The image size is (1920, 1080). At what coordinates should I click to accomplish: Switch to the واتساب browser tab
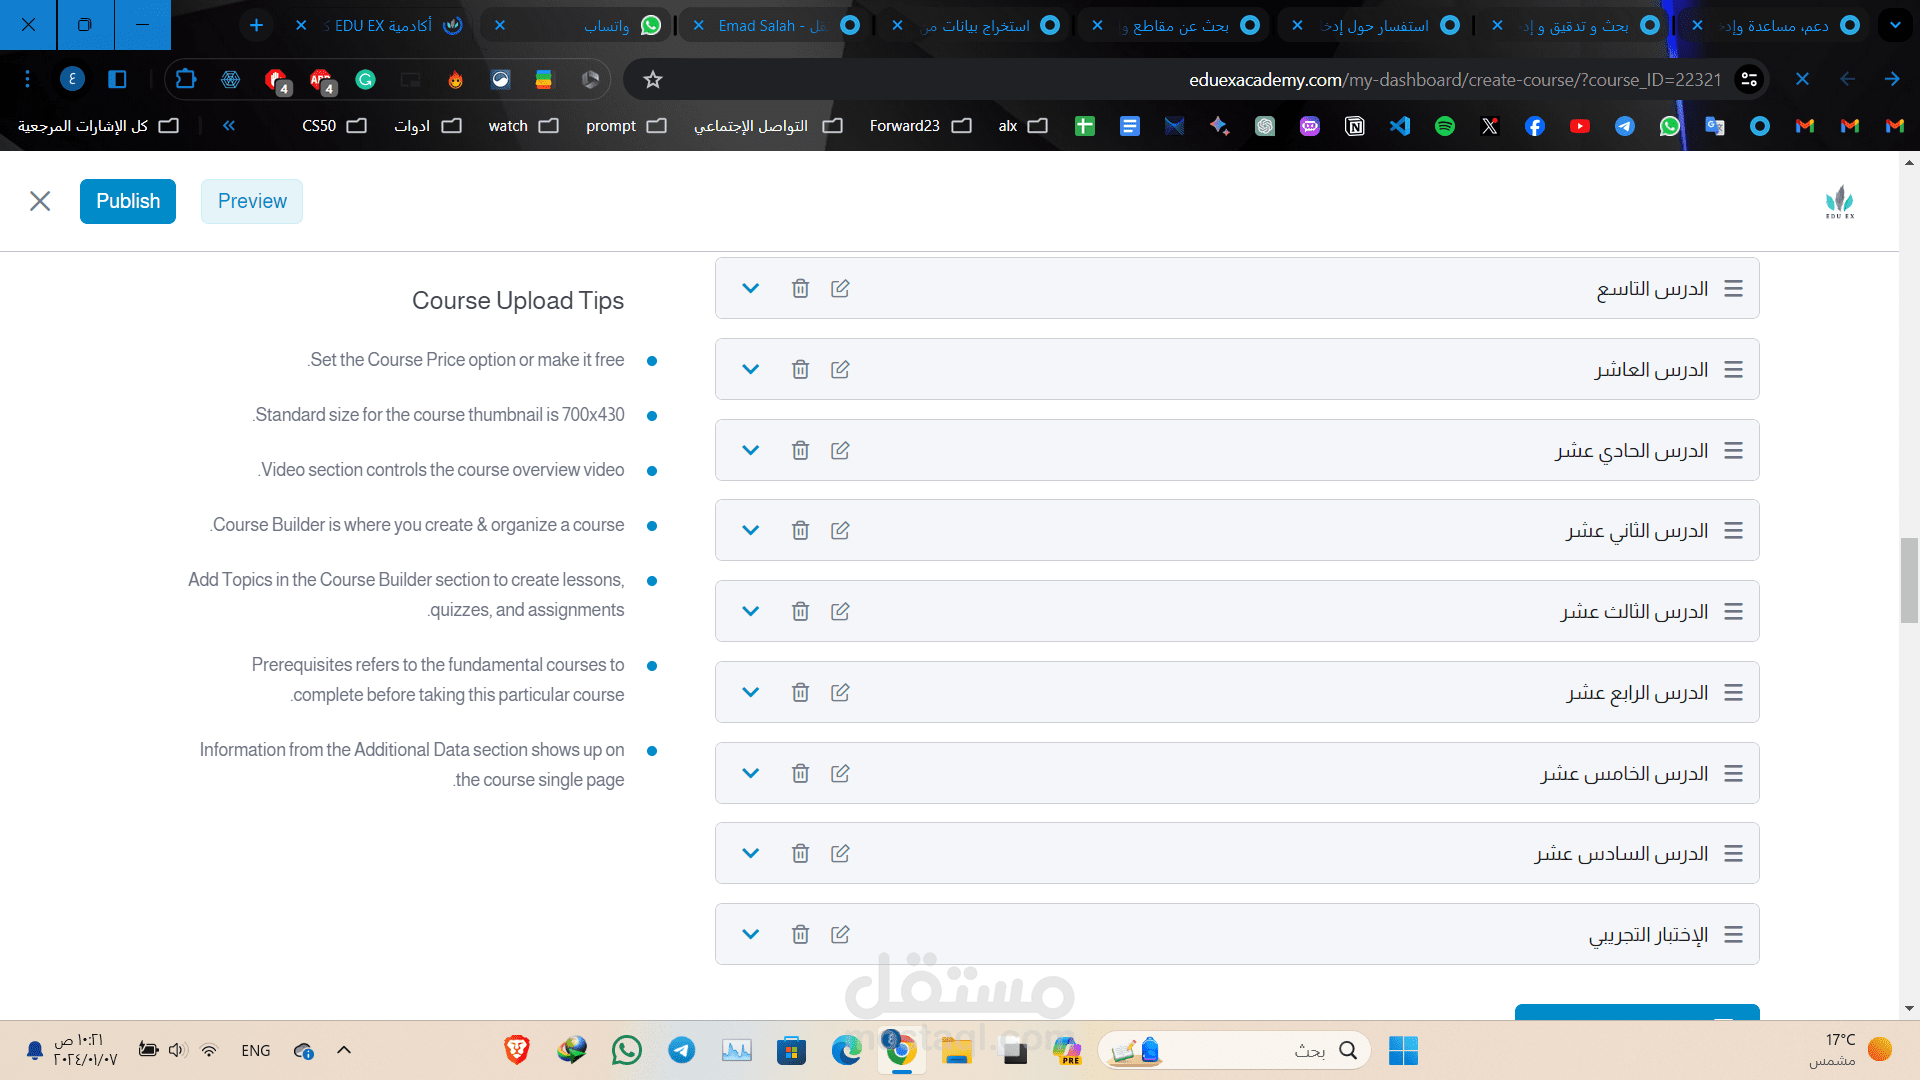click(600, 26)
